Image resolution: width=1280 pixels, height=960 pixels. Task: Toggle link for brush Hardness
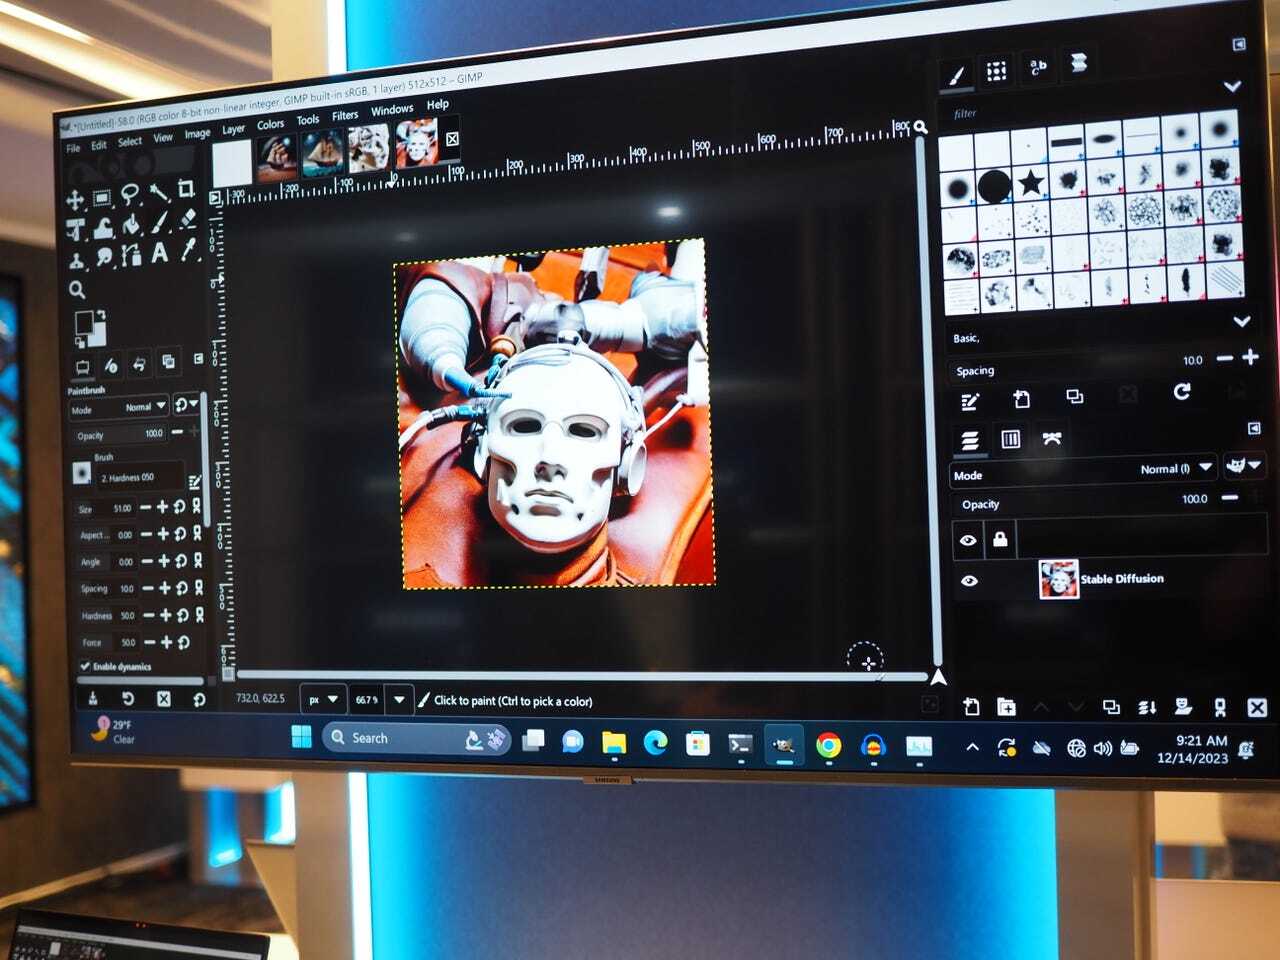pos(199,614)
